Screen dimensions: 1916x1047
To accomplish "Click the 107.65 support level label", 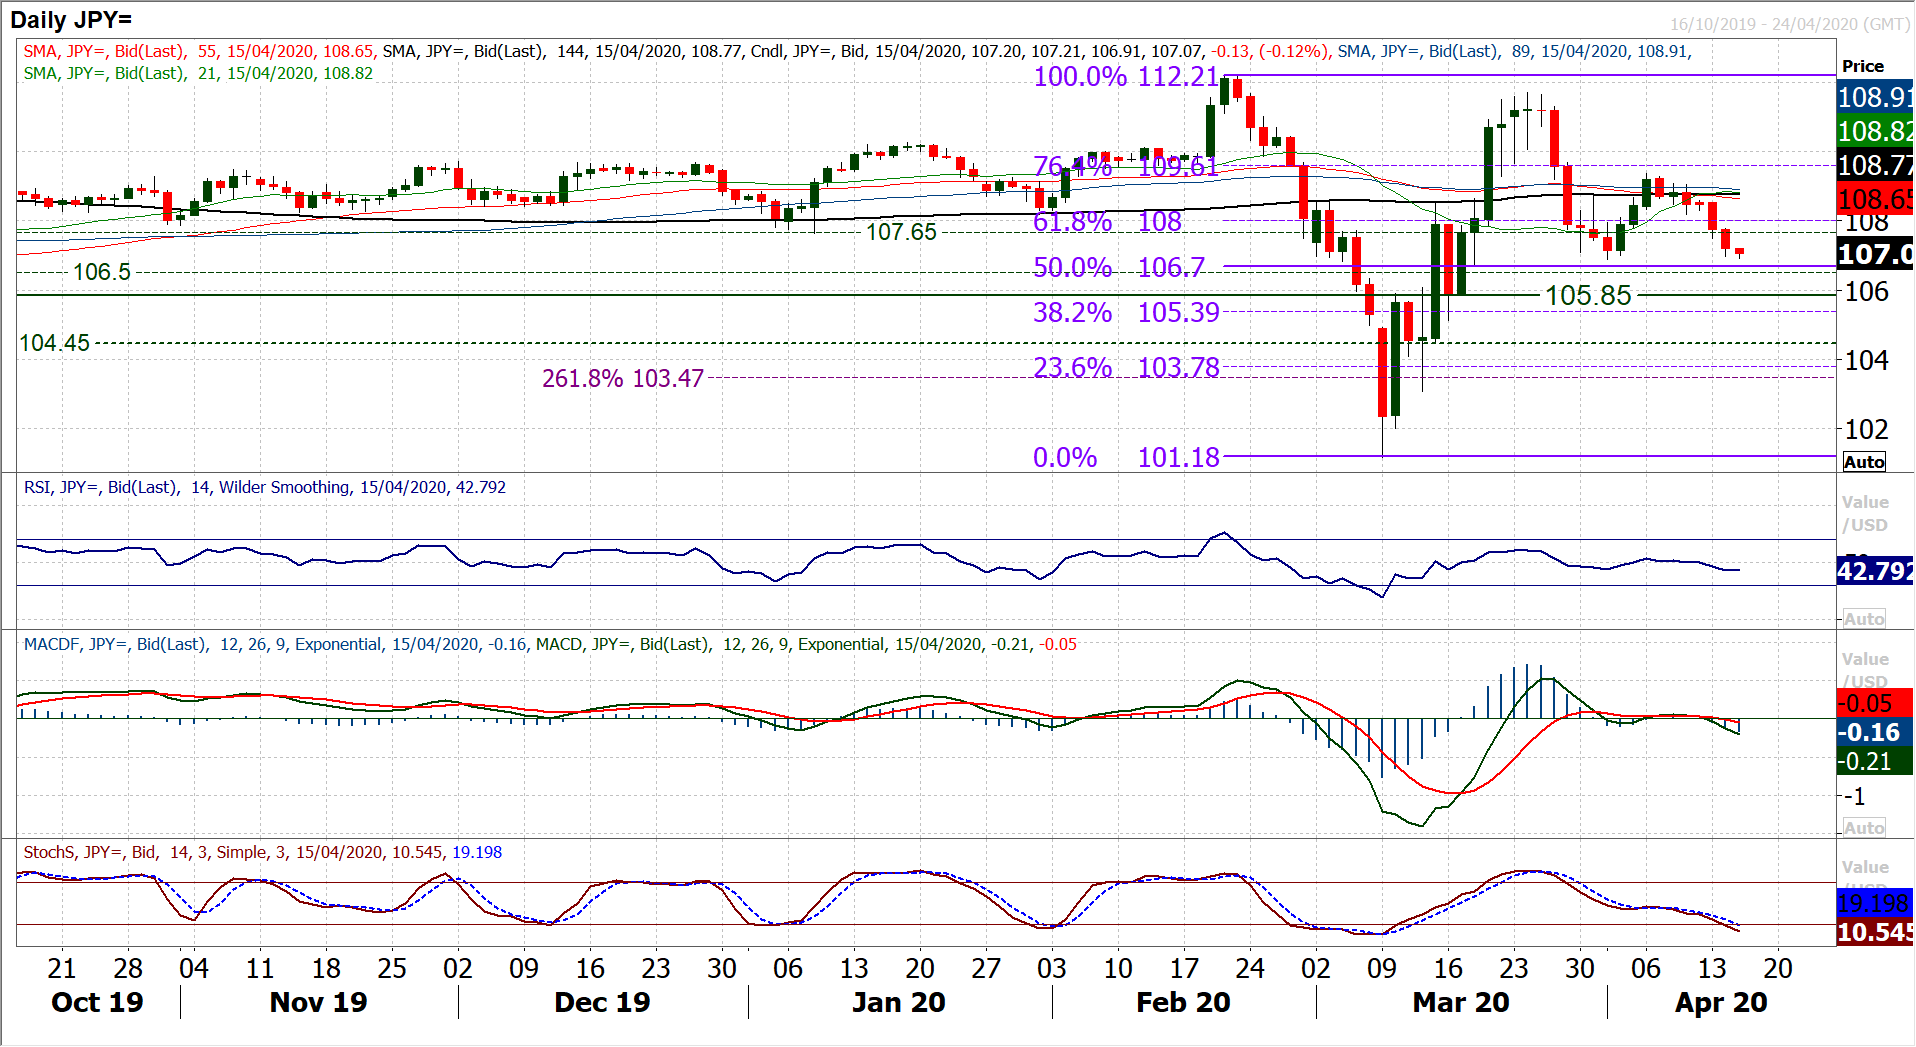I will (901, 232).
